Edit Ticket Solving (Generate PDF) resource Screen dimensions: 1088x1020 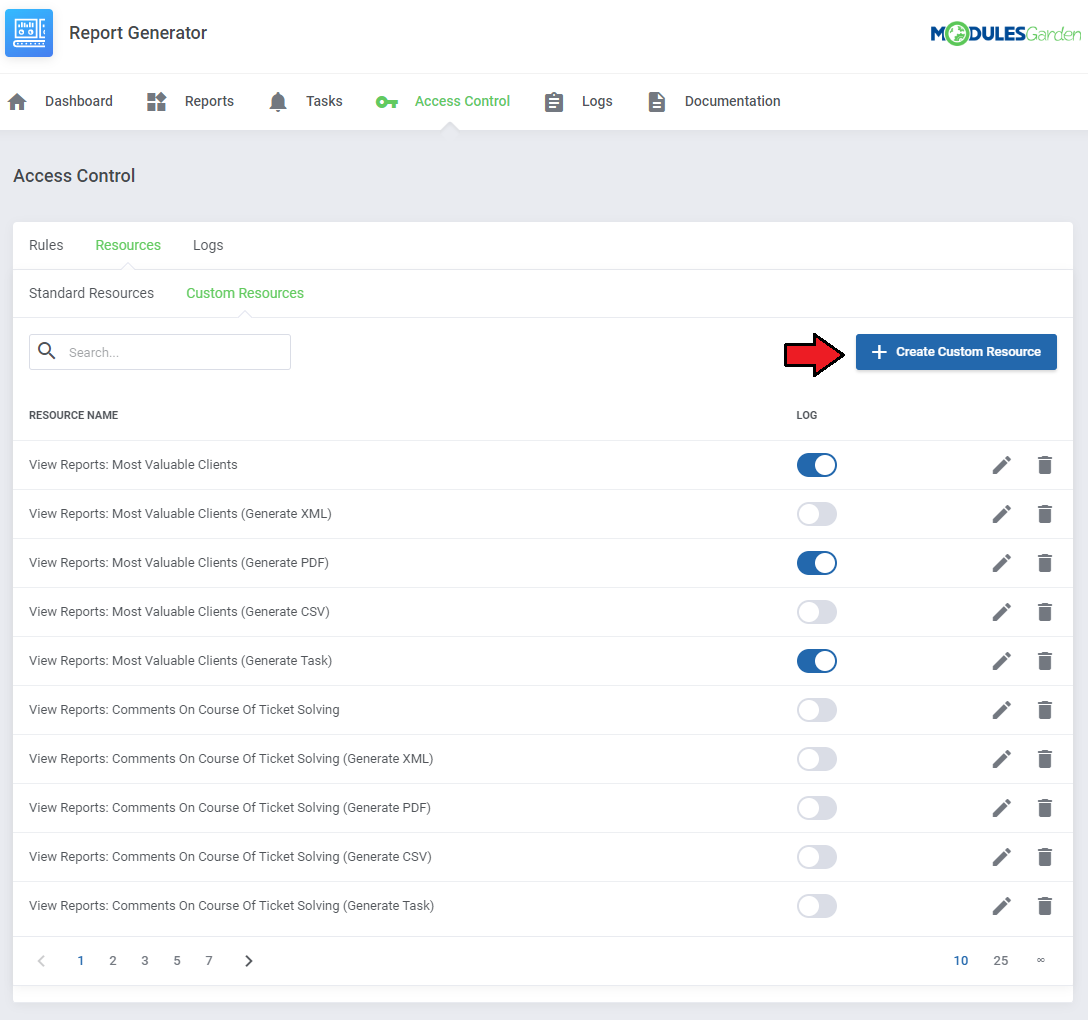(x=1001, y=808)
